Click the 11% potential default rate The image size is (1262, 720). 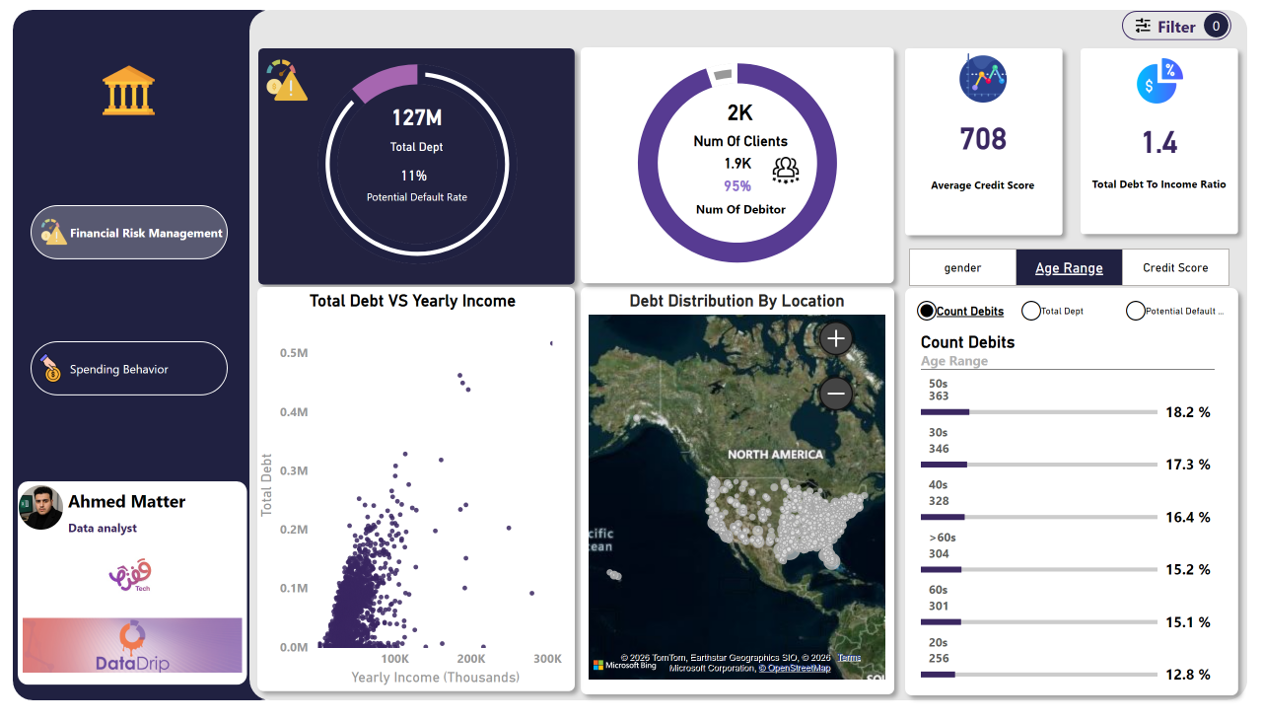pos(414,175)
